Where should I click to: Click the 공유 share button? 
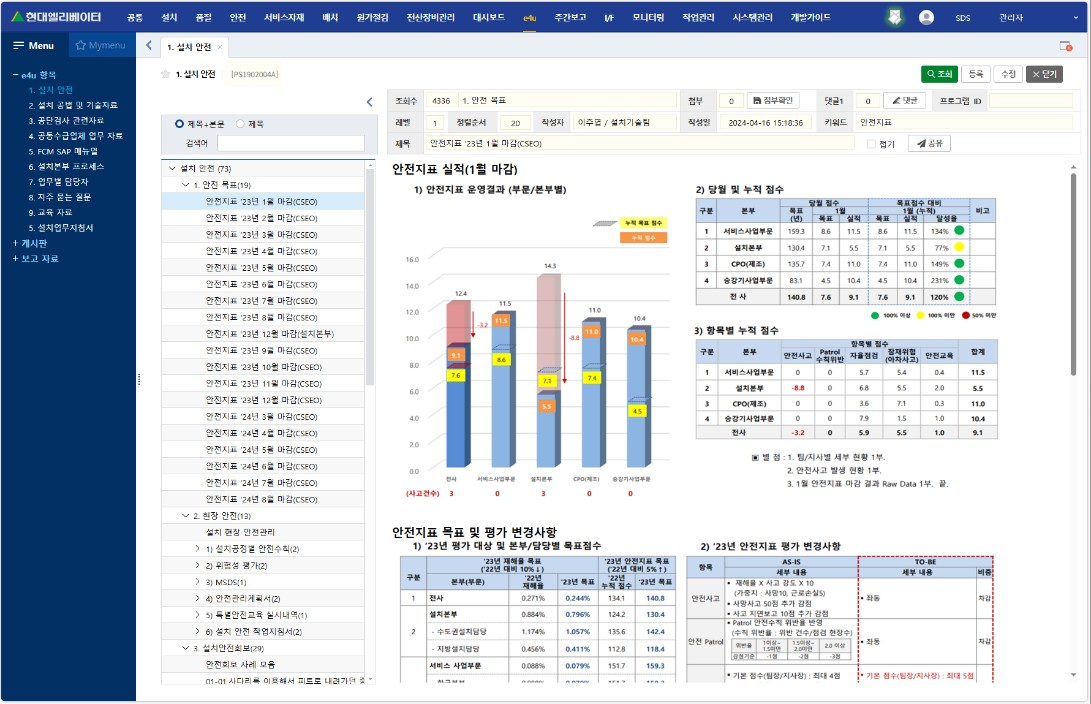(929, 143)
